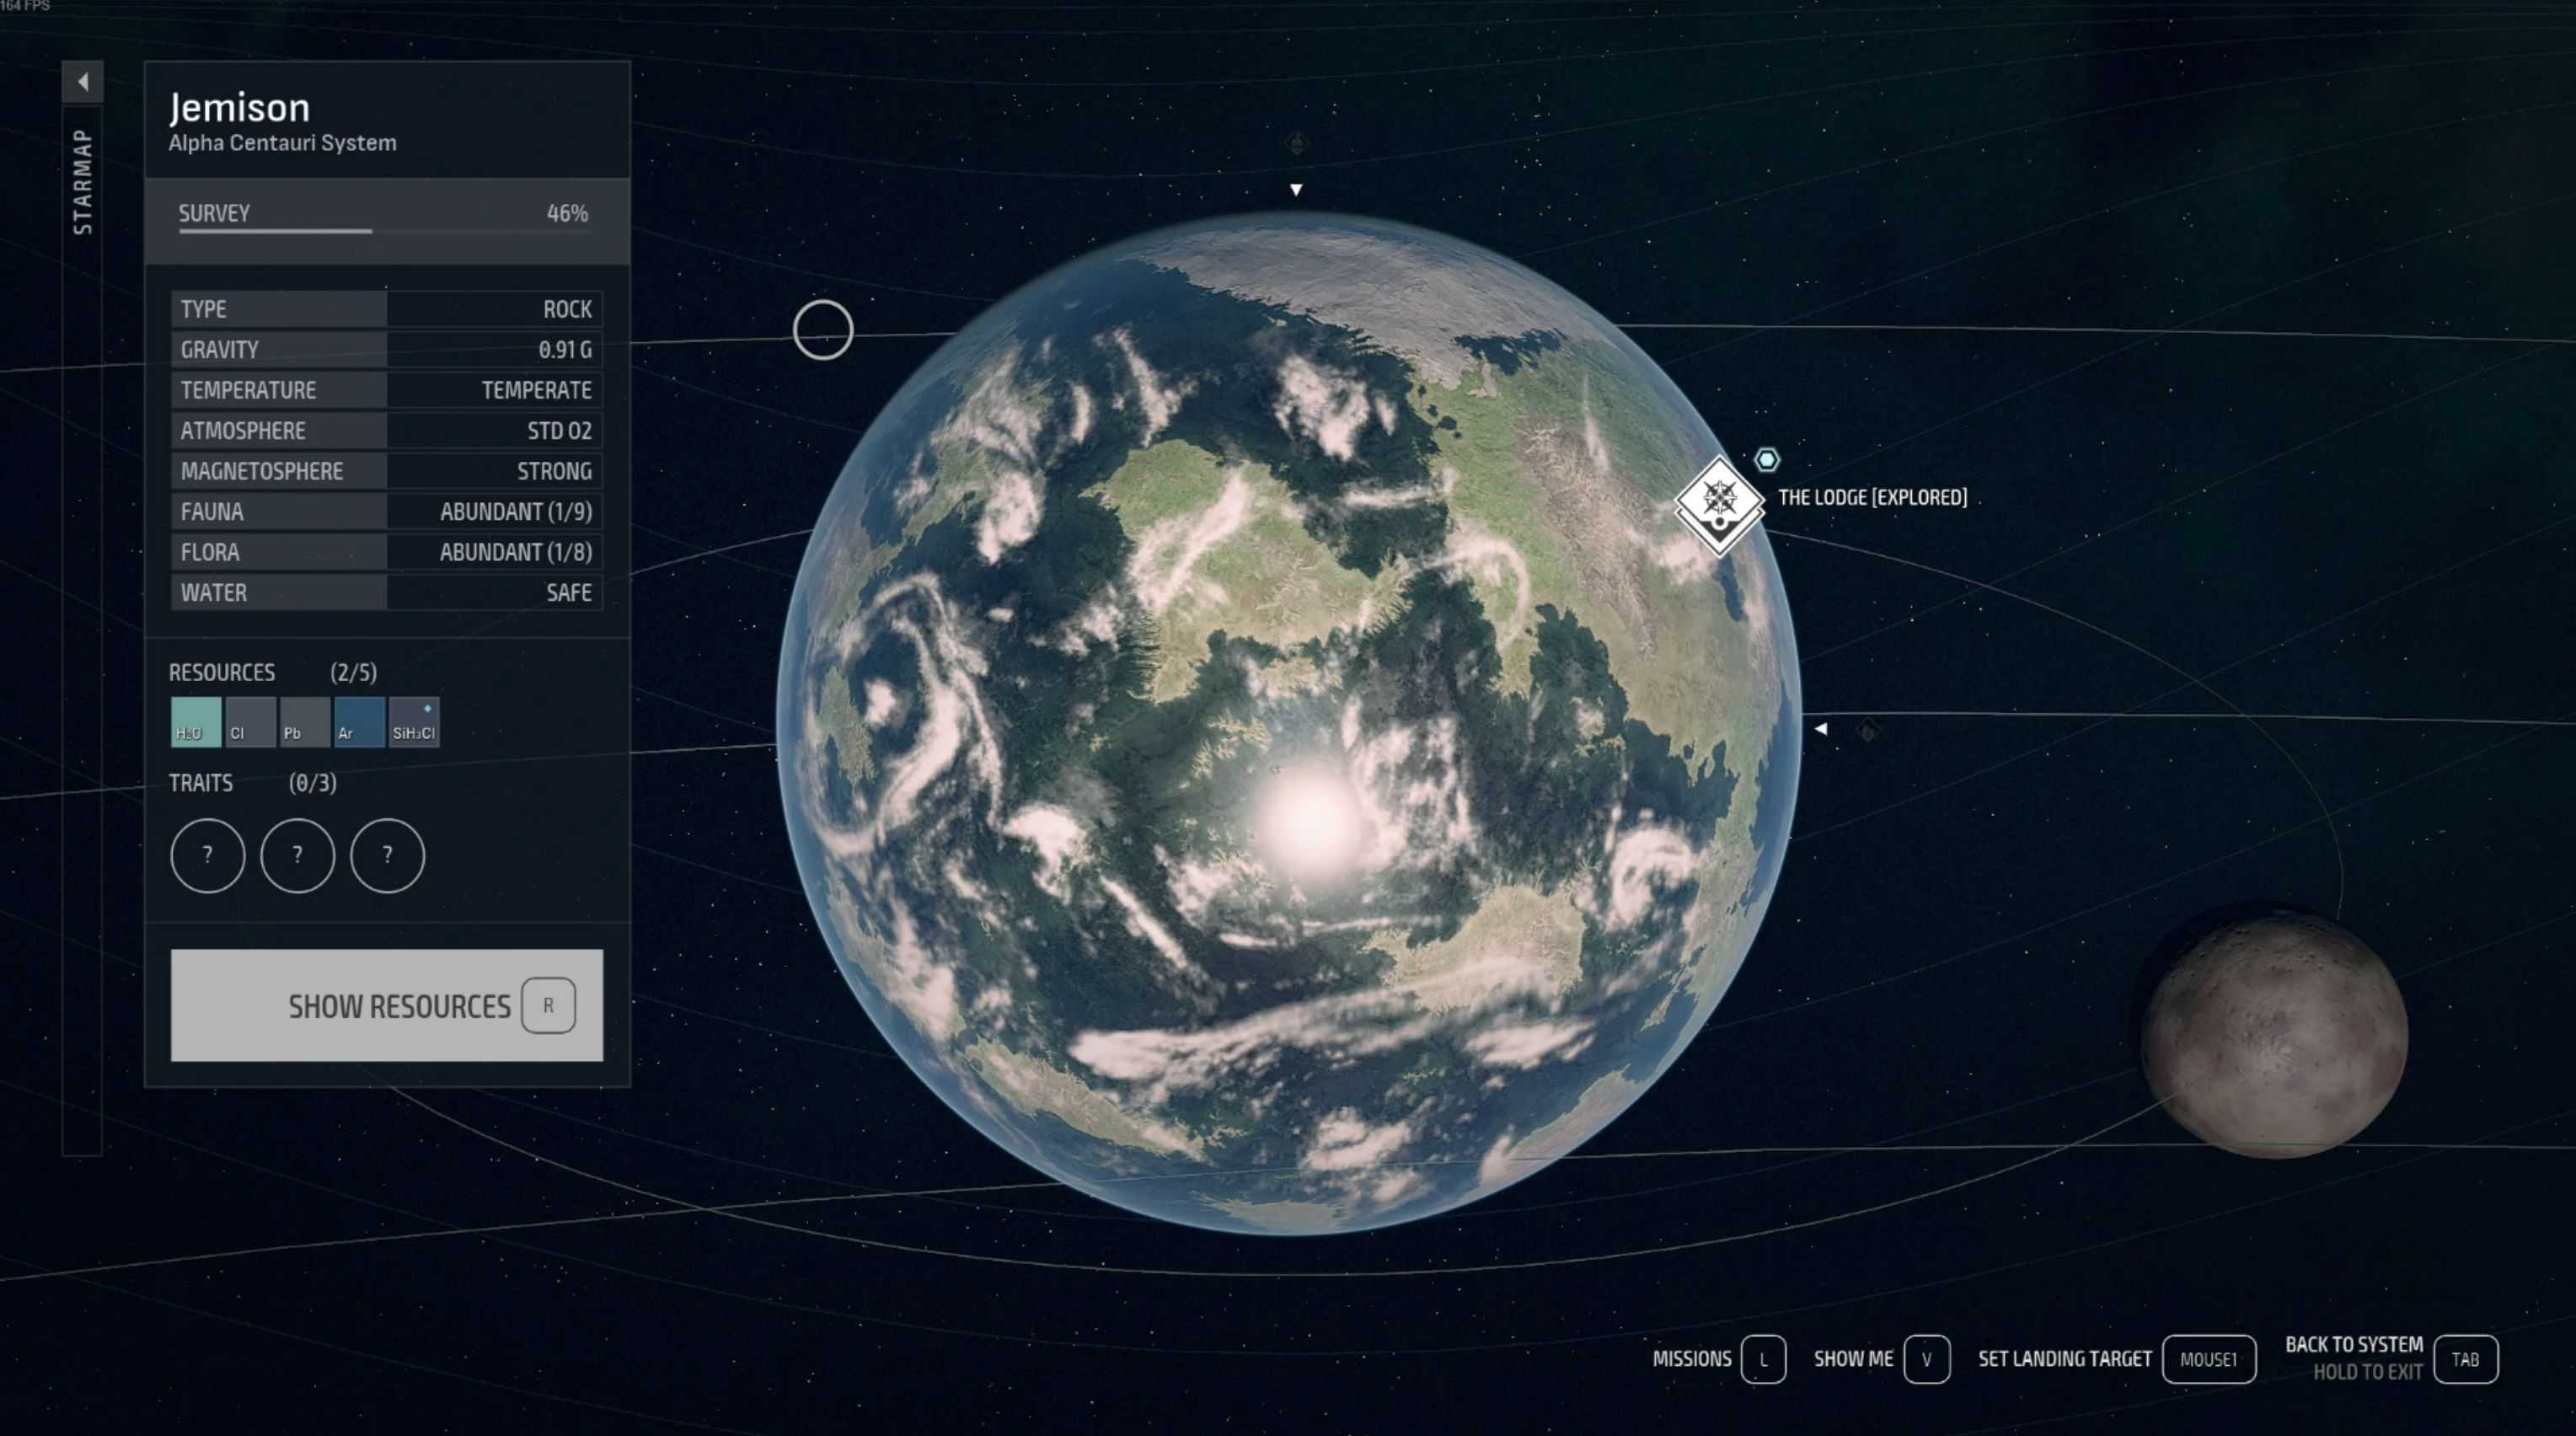Click the Show Me V key button
This screenshot has width=2576, height=1436.
click(1926, 1359)
